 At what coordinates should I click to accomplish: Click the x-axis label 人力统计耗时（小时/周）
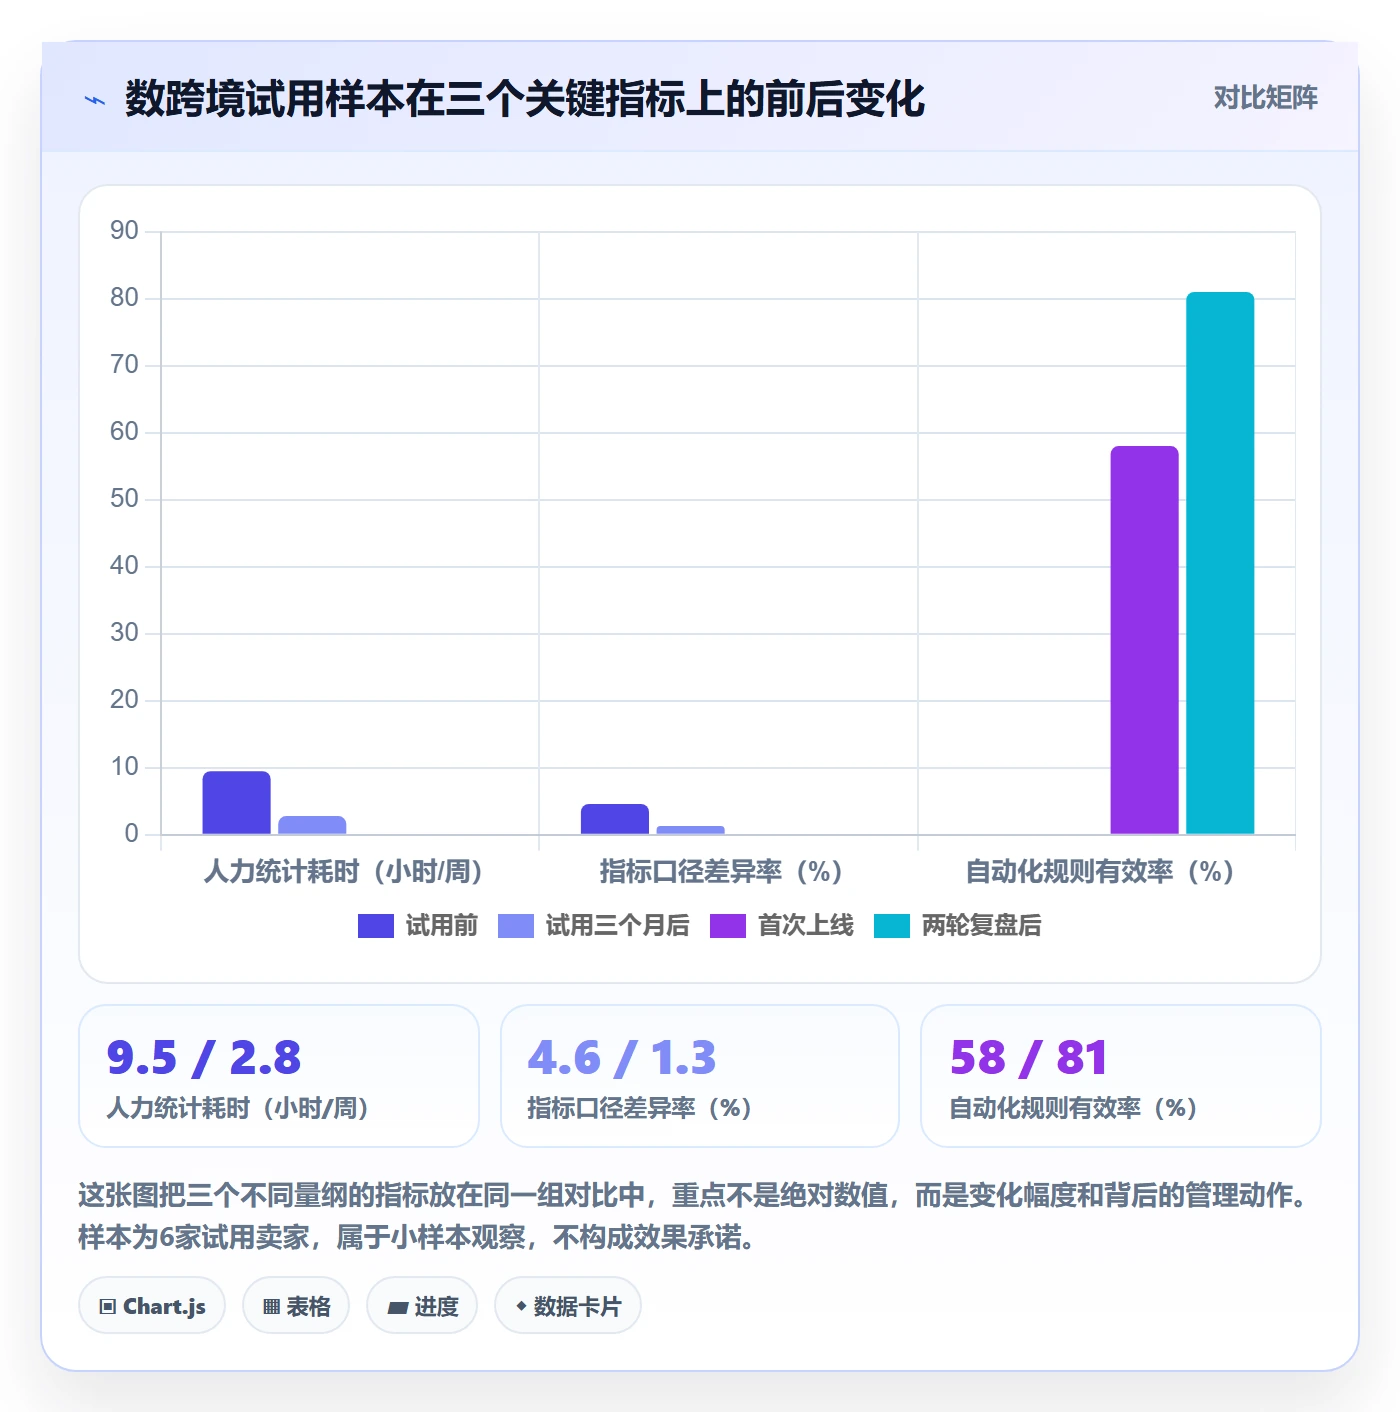pyautogui.click(x=343, y=872)
